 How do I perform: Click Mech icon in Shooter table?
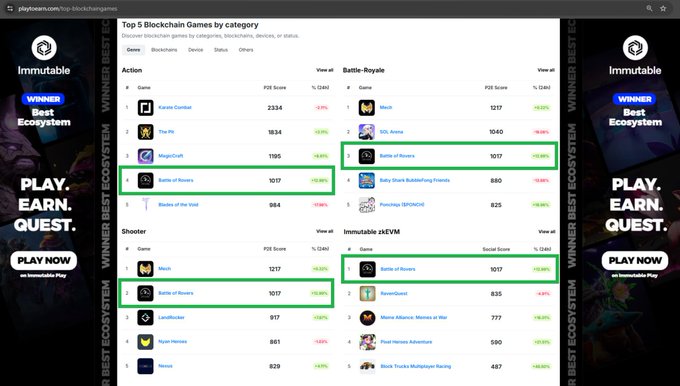click(146, 269)
